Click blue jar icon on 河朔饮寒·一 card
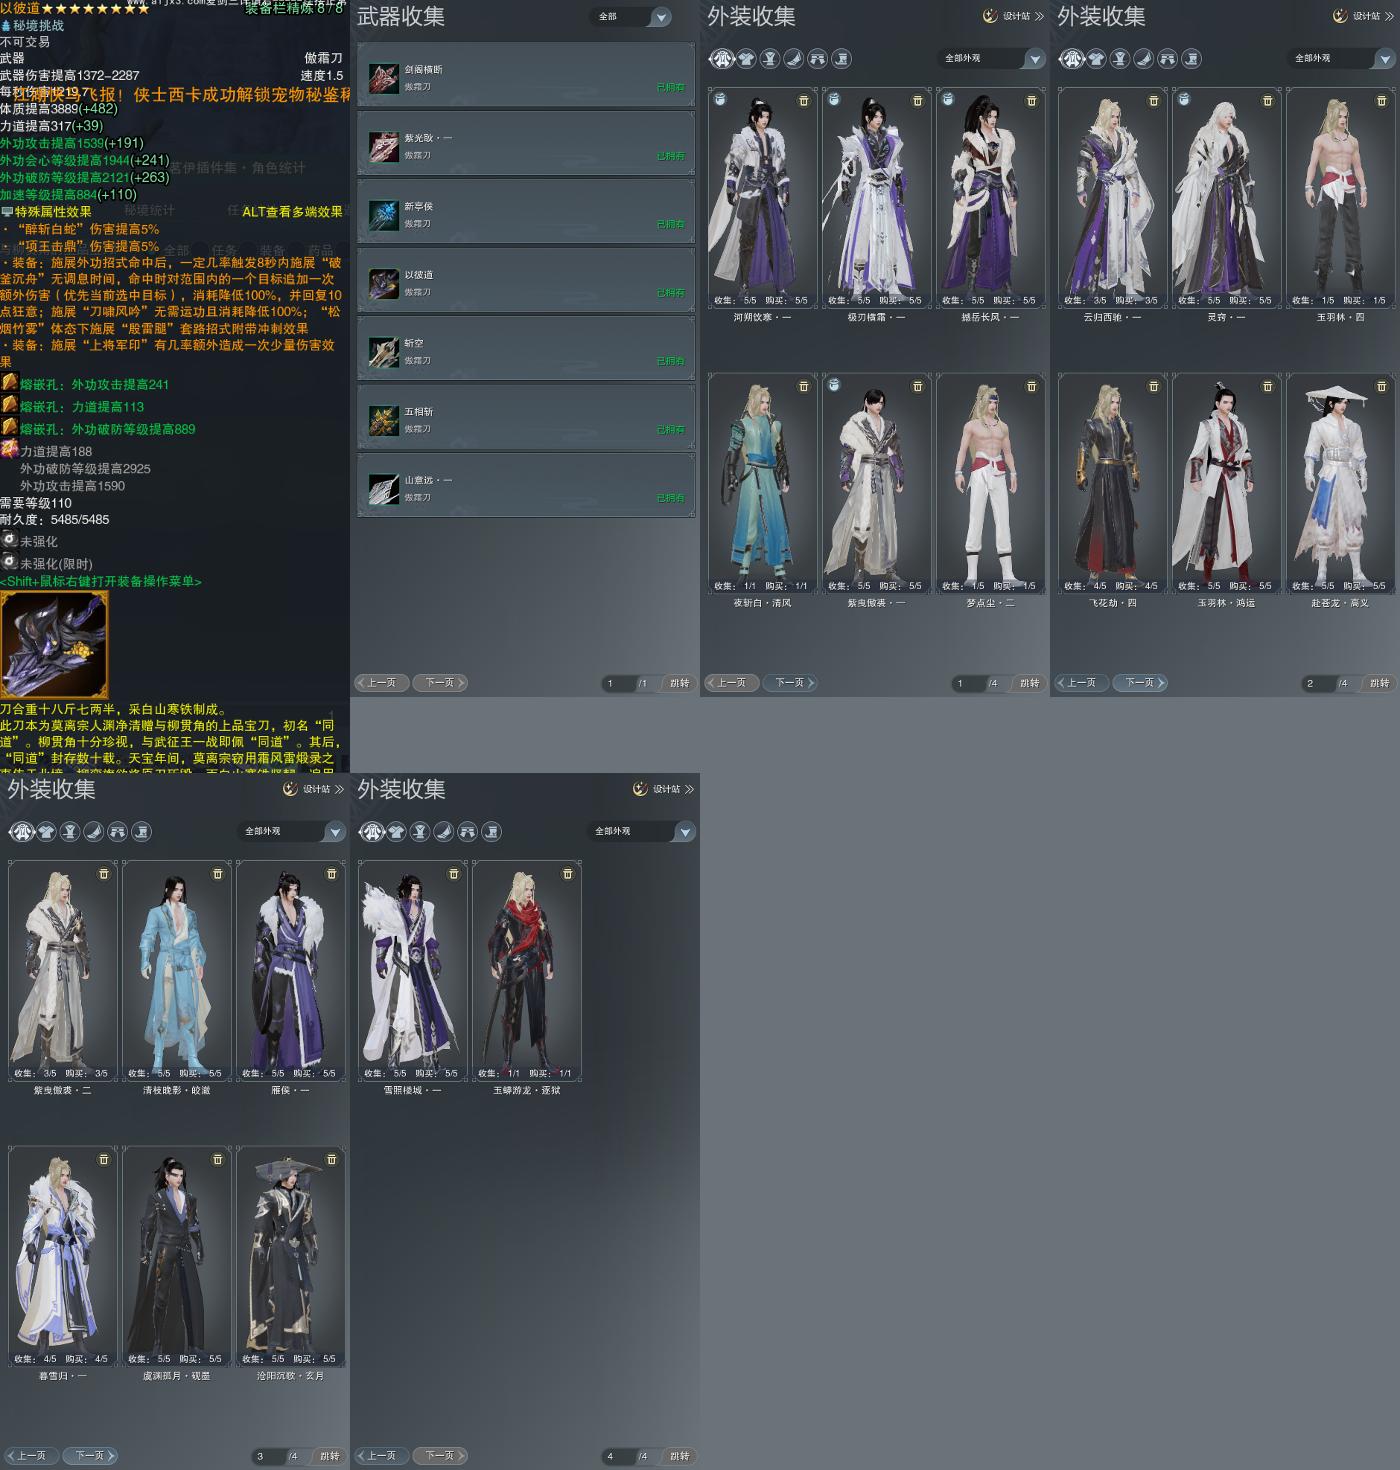 coord(720,99)
